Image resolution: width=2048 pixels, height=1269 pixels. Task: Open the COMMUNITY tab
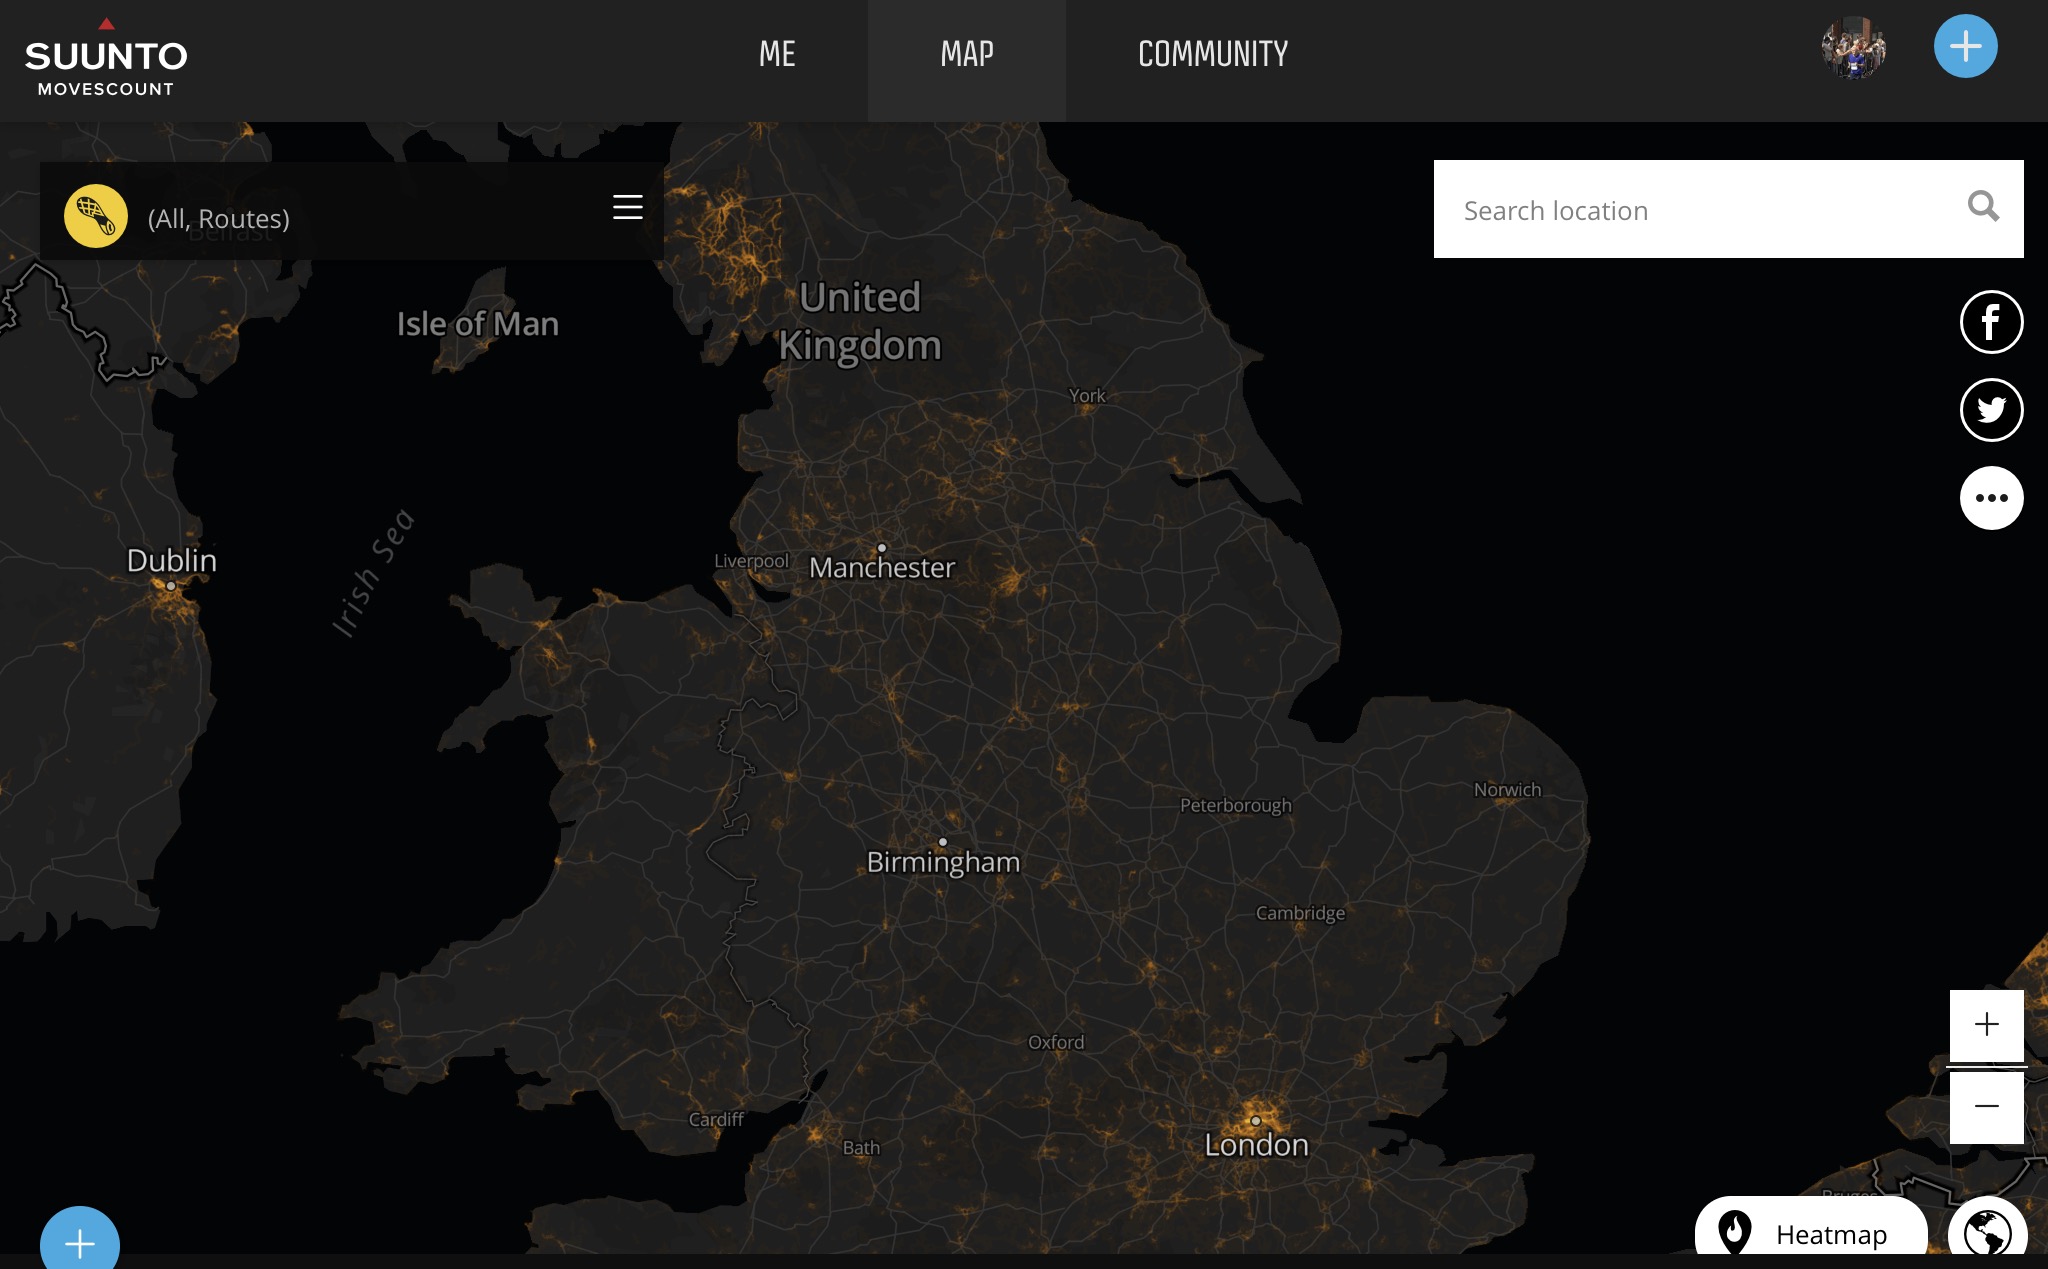click(x=1213, y=54)
